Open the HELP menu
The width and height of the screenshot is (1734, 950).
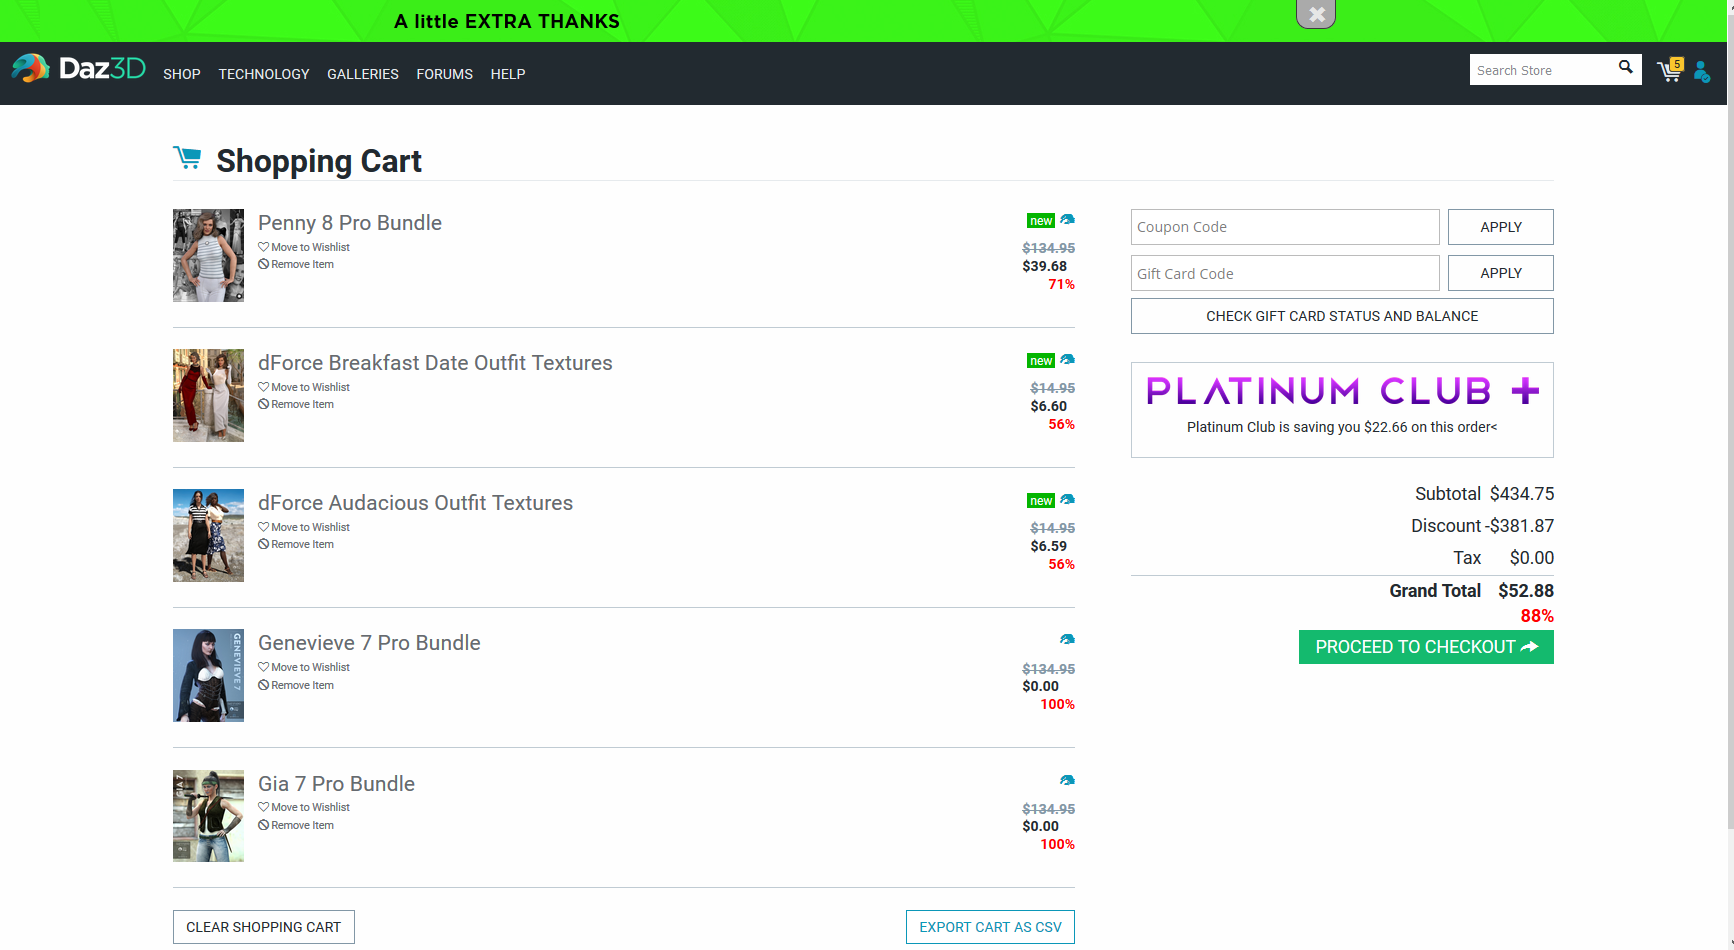[508, 74]
